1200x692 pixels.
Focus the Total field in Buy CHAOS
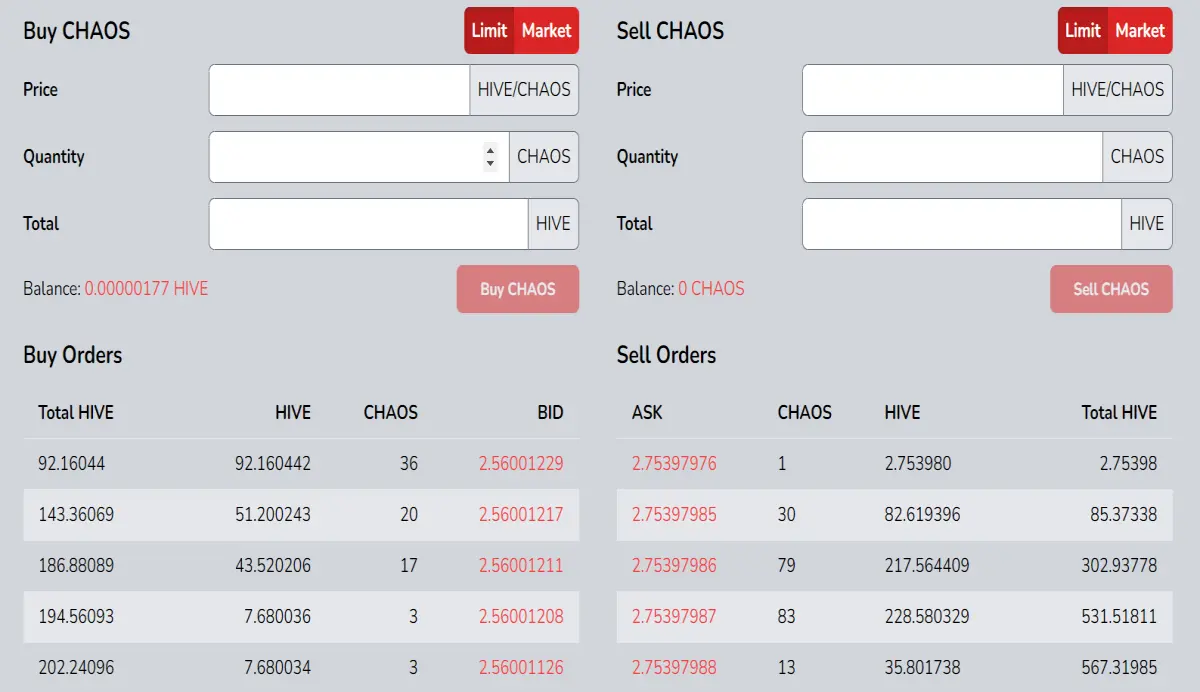[369, 224]
